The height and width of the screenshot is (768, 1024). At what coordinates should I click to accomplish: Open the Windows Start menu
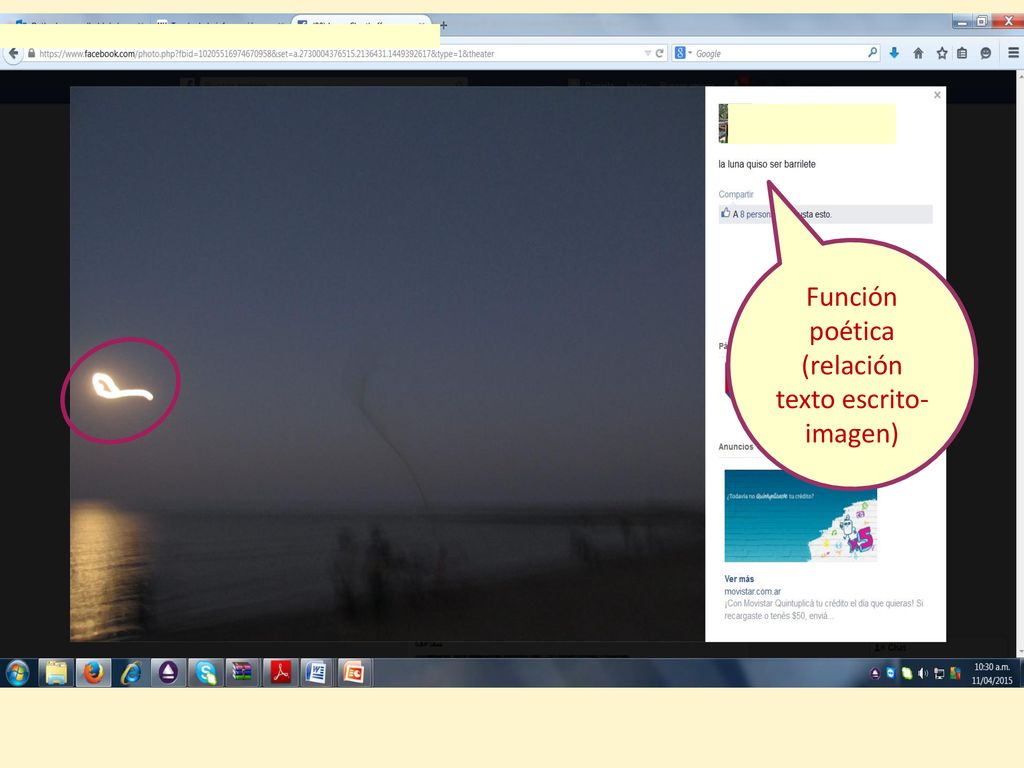(18, 673)
